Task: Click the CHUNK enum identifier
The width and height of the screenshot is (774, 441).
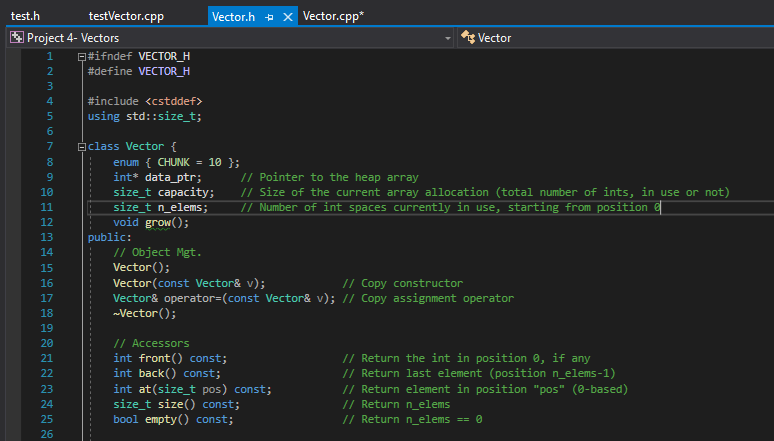Action: coord(173,162)
